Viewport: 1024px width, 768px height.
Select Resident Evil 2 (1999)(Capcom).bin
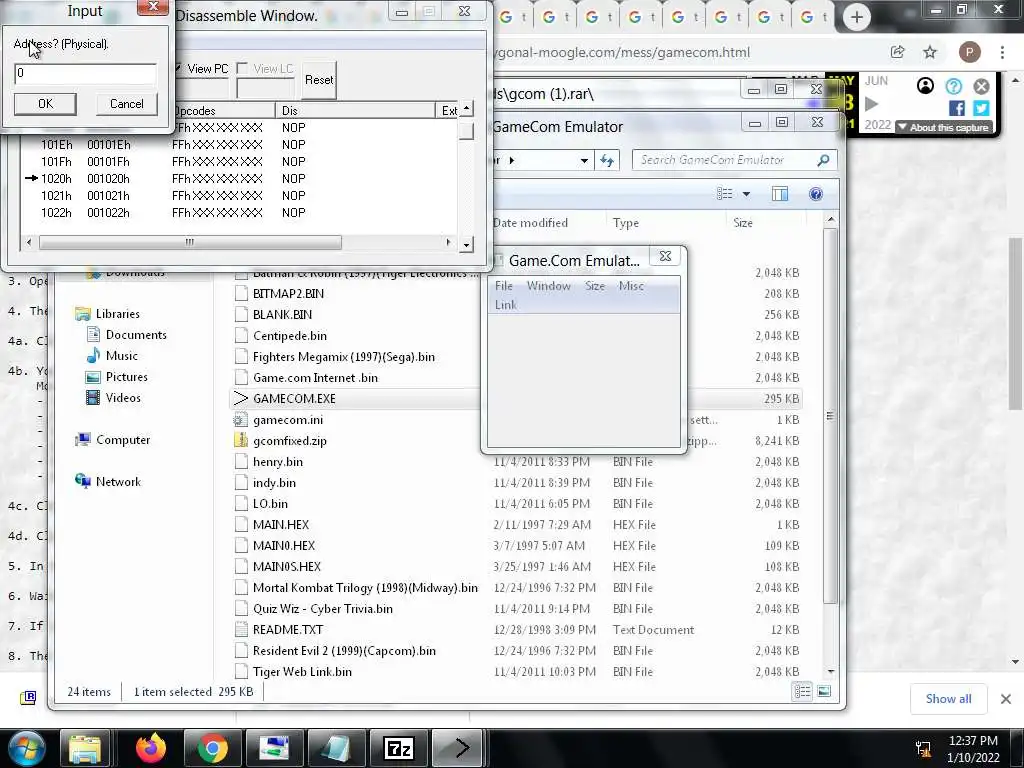[344, 650]
